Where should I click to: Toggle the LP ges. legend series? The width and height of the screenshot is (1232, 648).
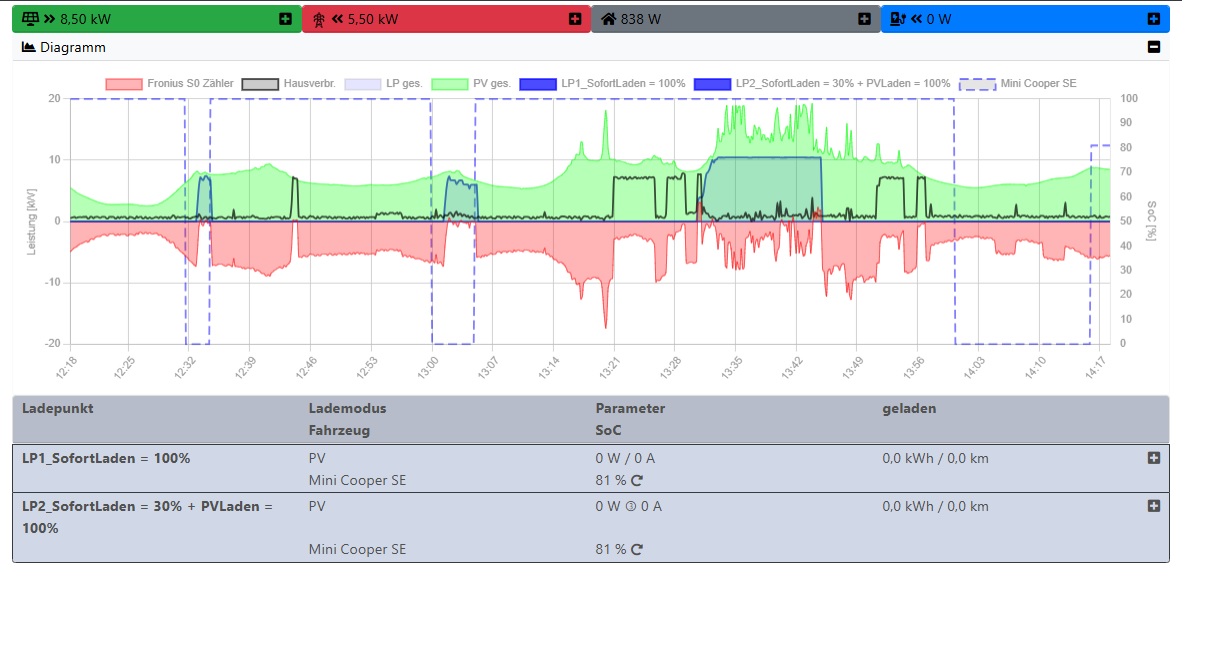[383, 84]
